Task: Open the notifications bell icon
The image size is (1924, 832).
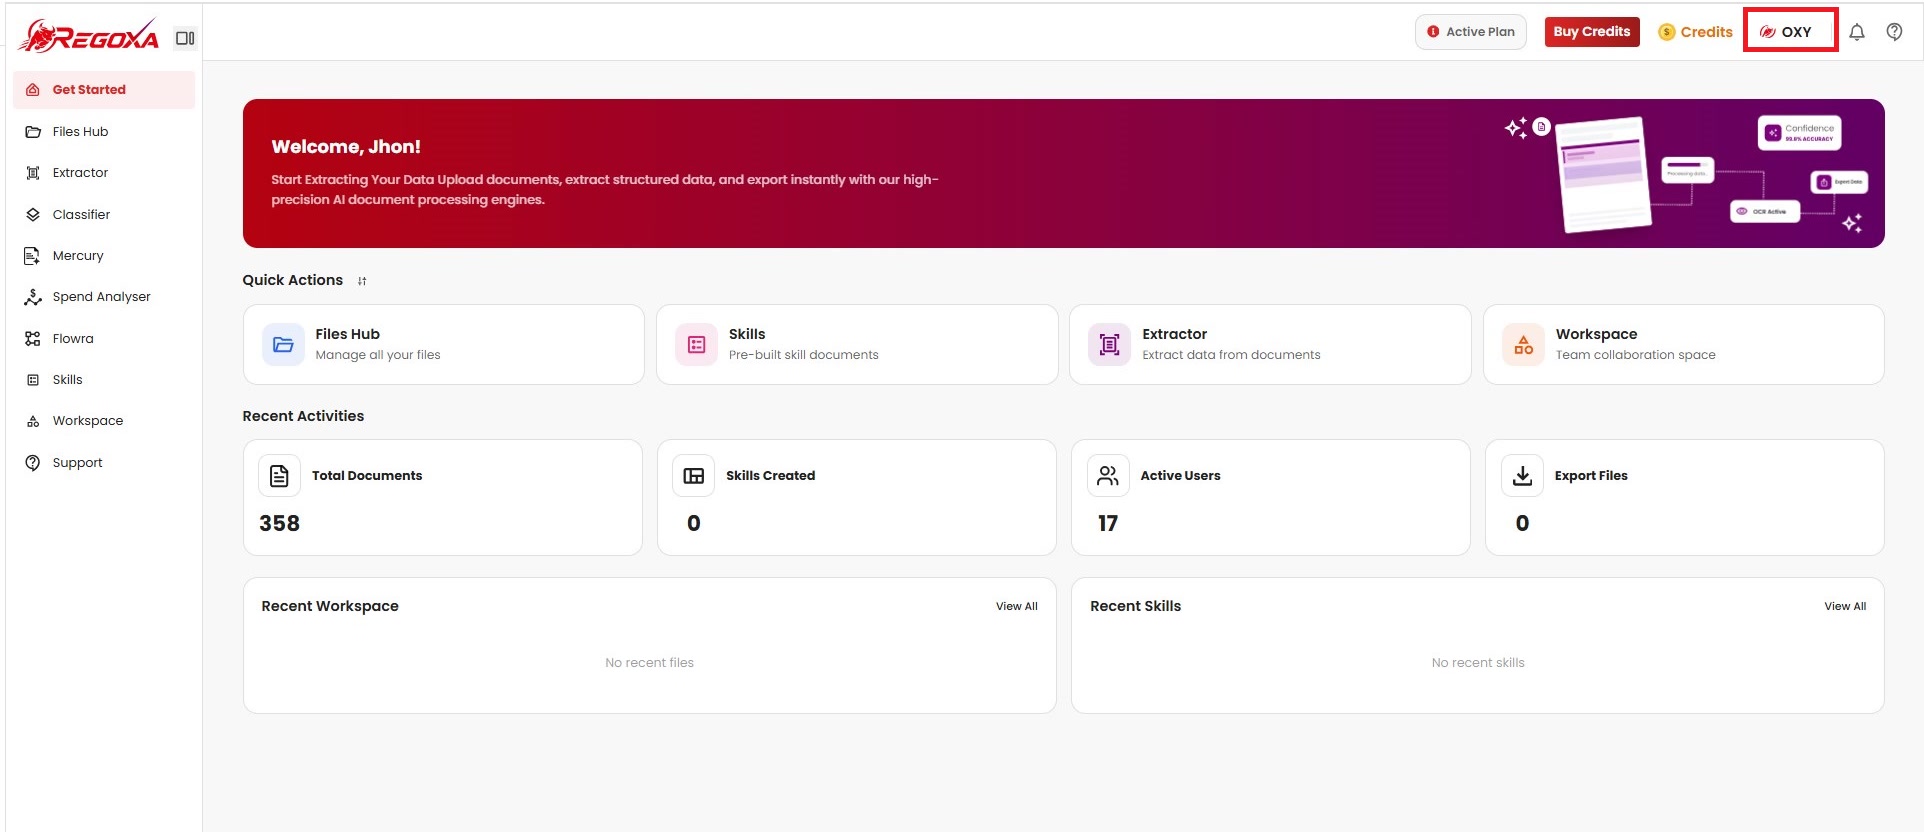Action: tap(1856, 32)
